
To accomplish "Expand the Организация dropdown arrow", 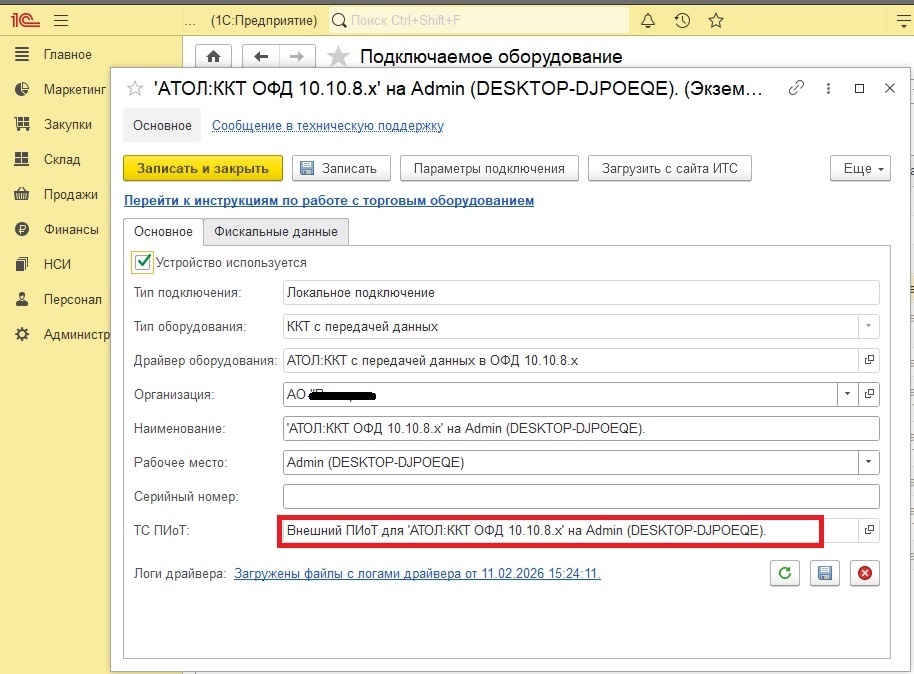I will pos(848,394).
